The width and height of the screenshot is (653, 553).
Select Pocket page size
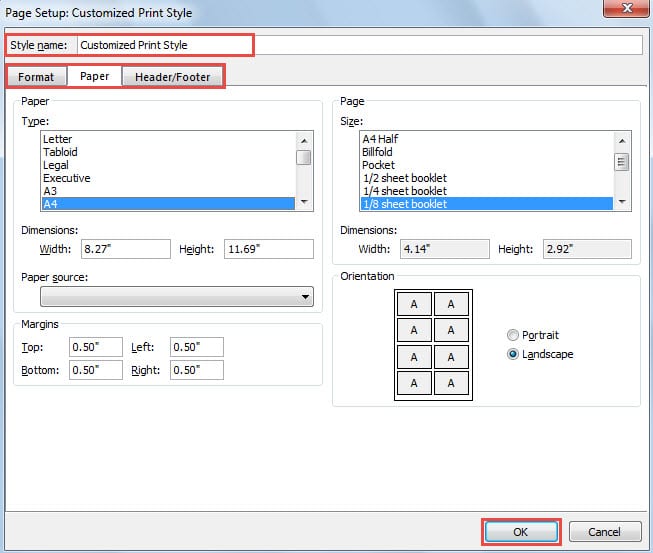pos(379,165)
